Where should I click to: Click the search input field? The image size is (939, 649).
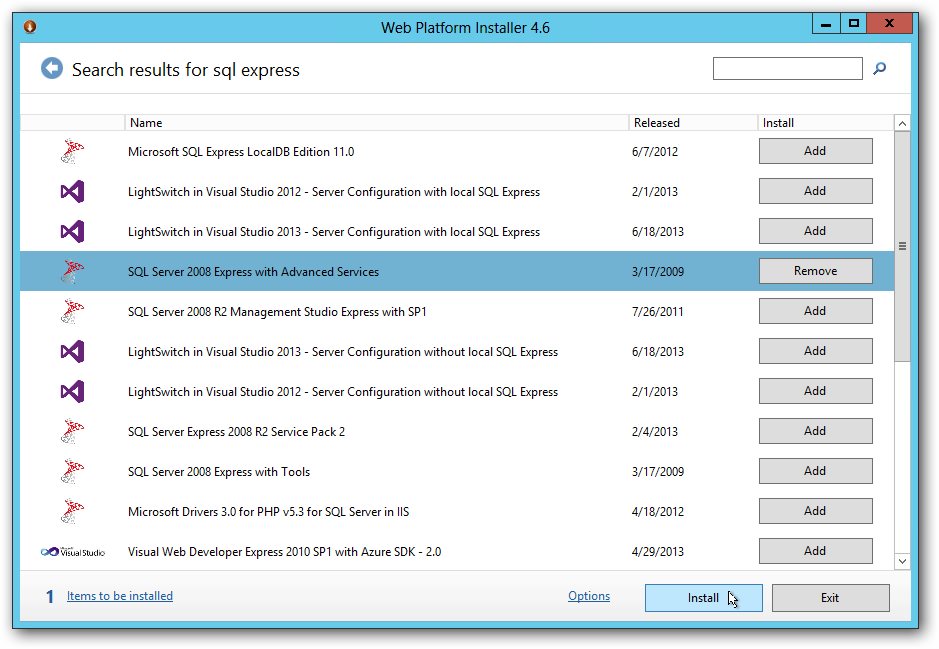[787, 68]
